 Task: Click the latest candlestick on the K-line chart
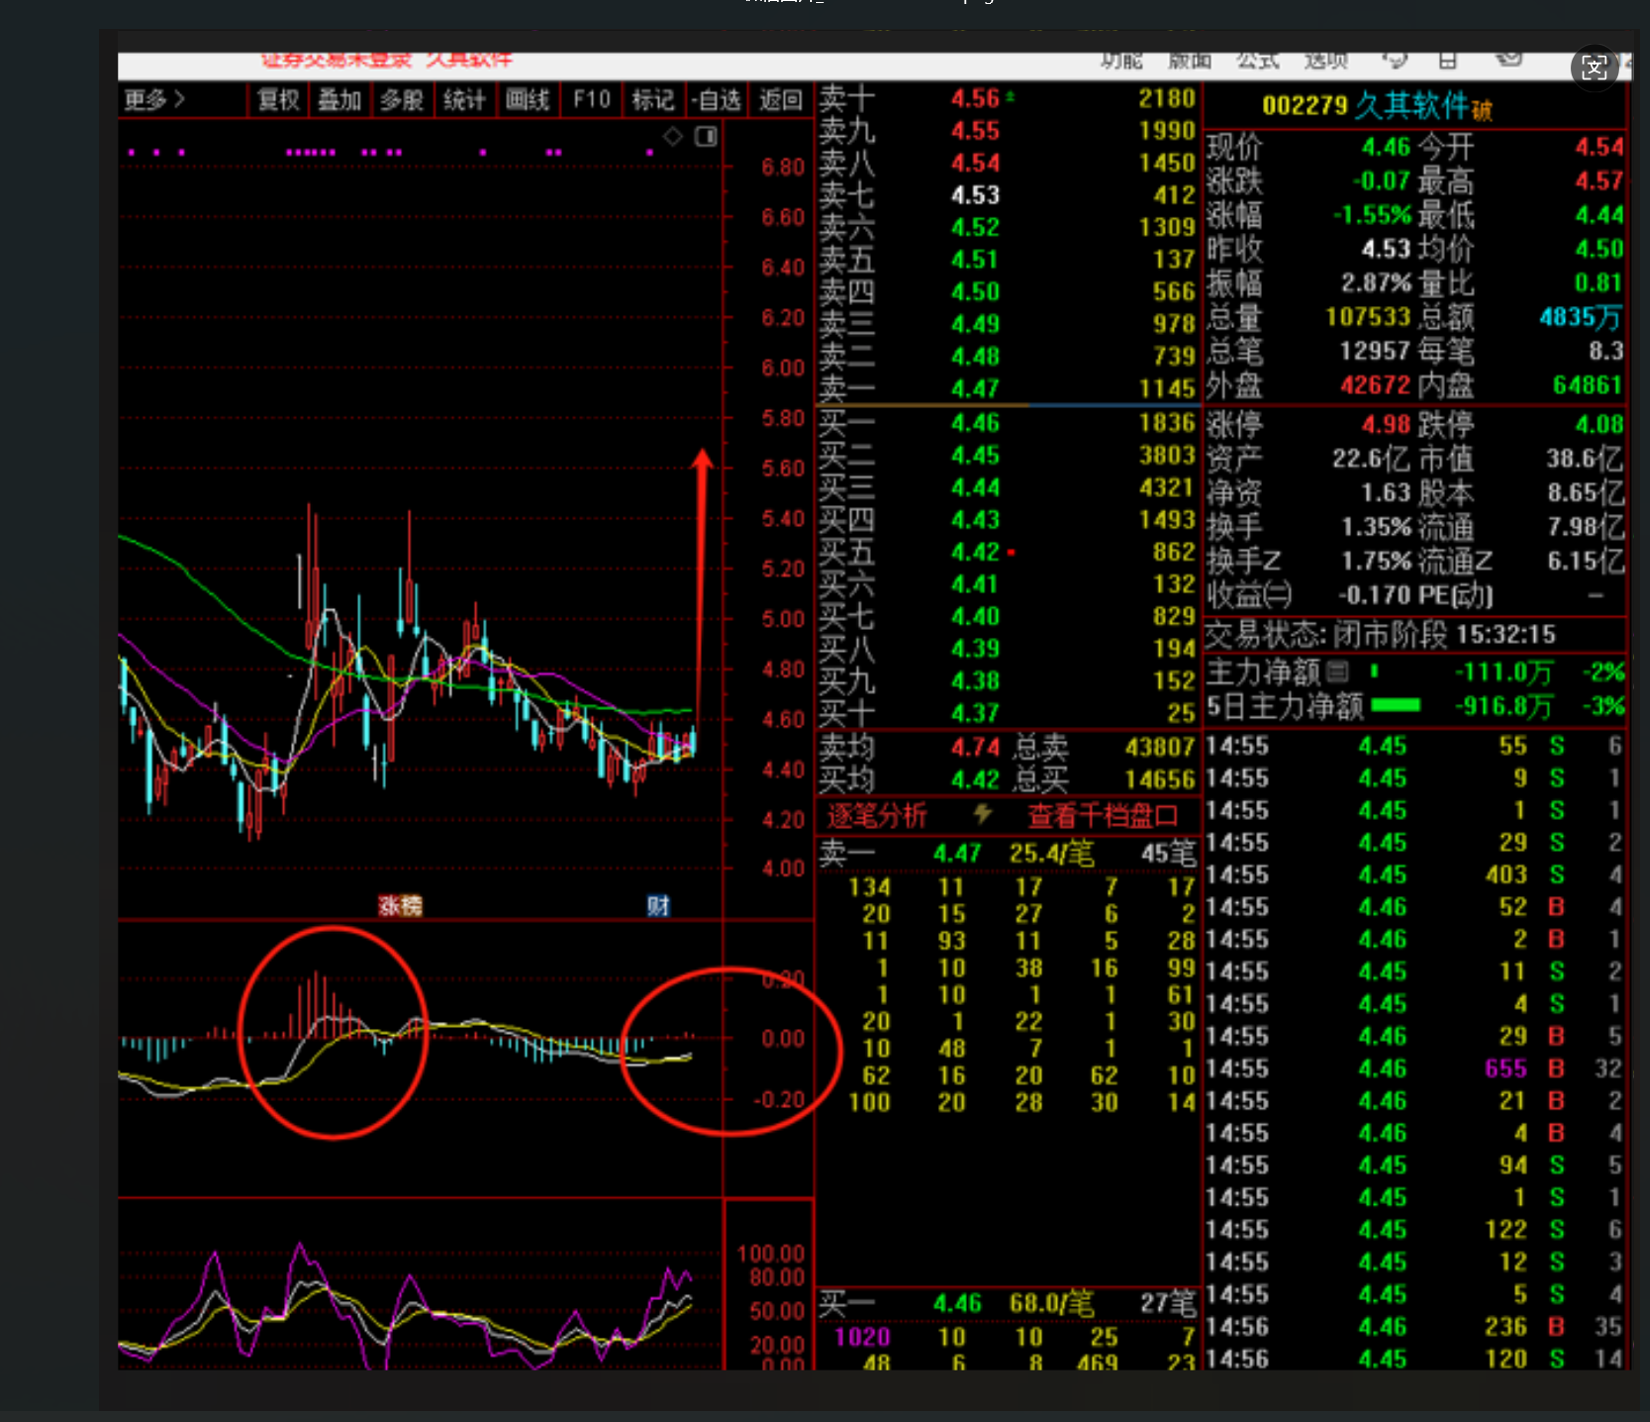point(692,742)
